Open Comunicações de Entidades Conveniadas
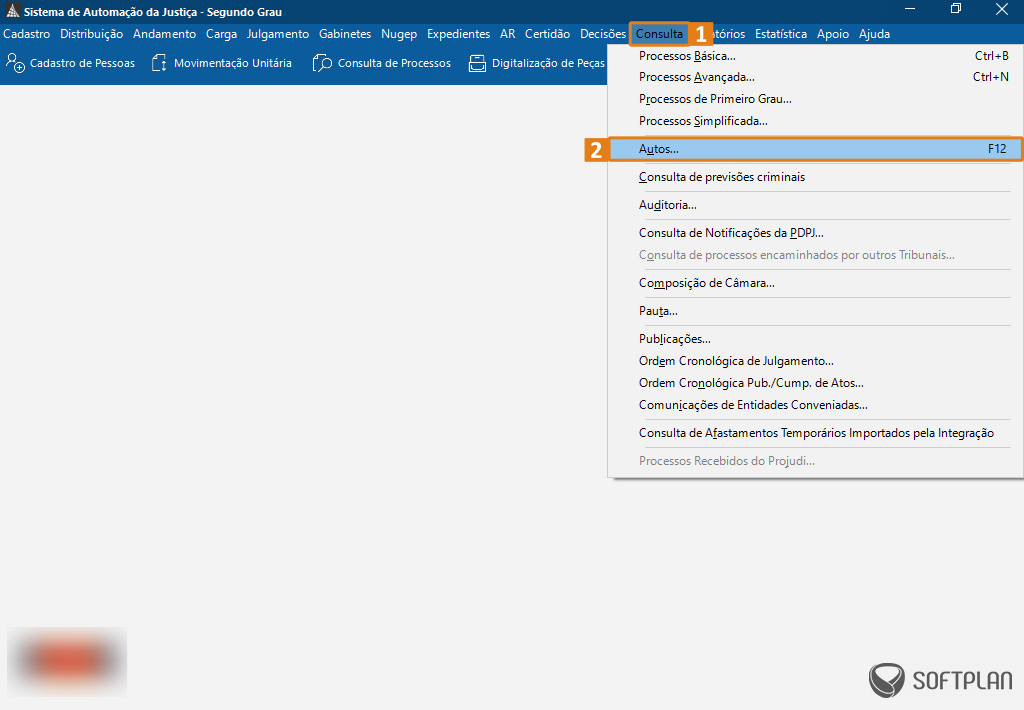The image size is (1024, 710). (x=816, y=405)
